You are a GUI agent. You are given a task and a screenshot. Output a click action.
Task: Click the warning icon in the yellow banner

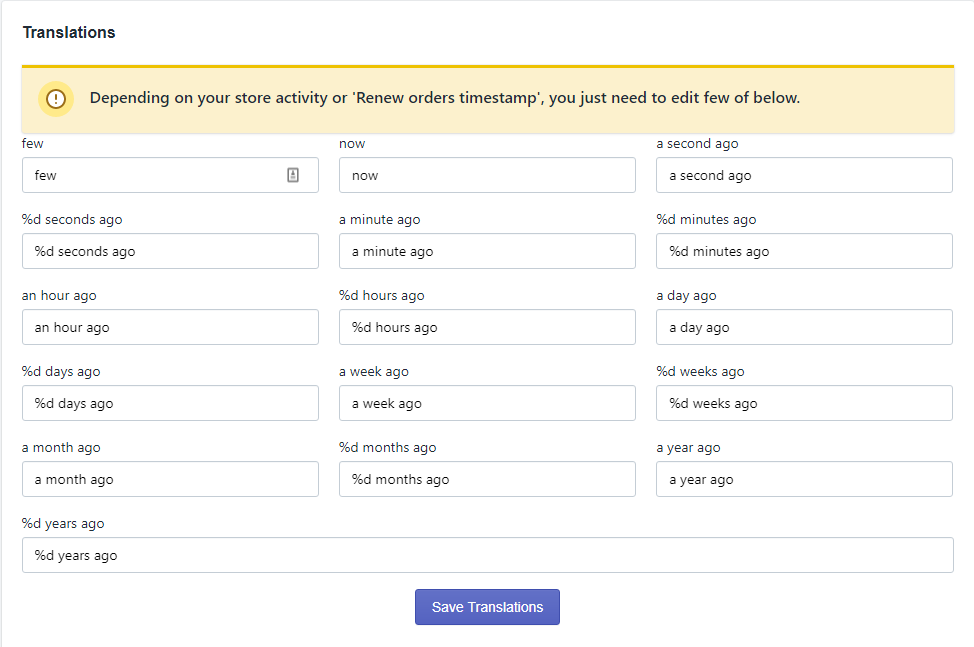point(56,99)
